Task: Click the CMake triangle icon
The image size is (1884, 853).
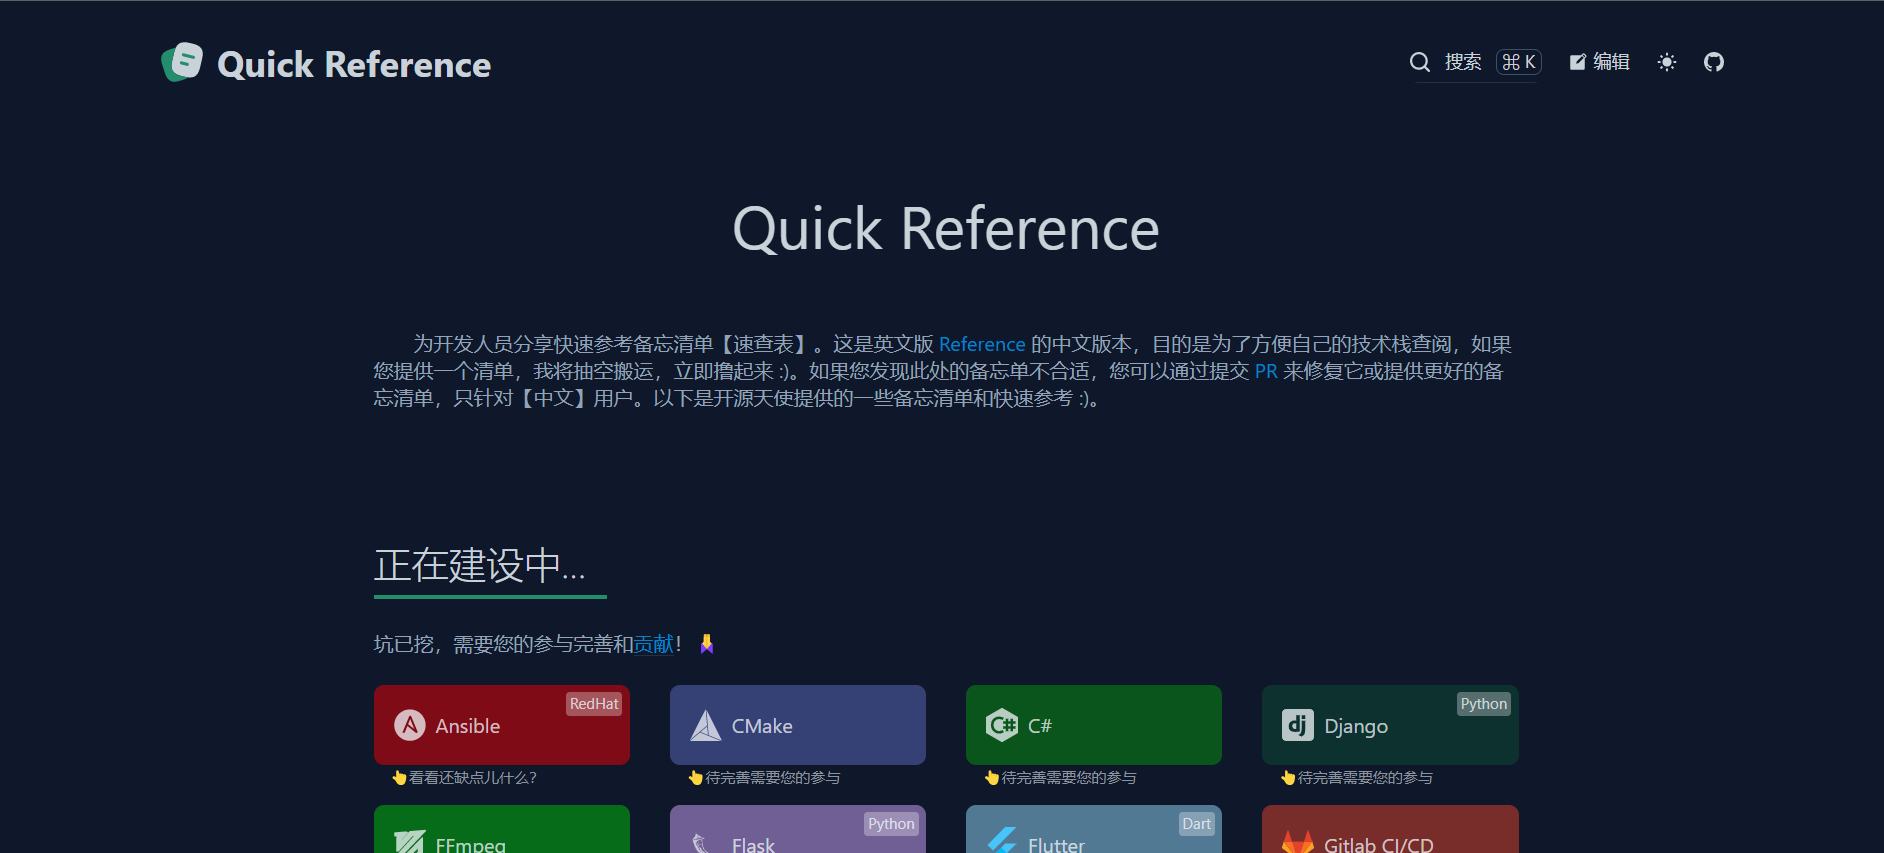Action: coord(706,725)
